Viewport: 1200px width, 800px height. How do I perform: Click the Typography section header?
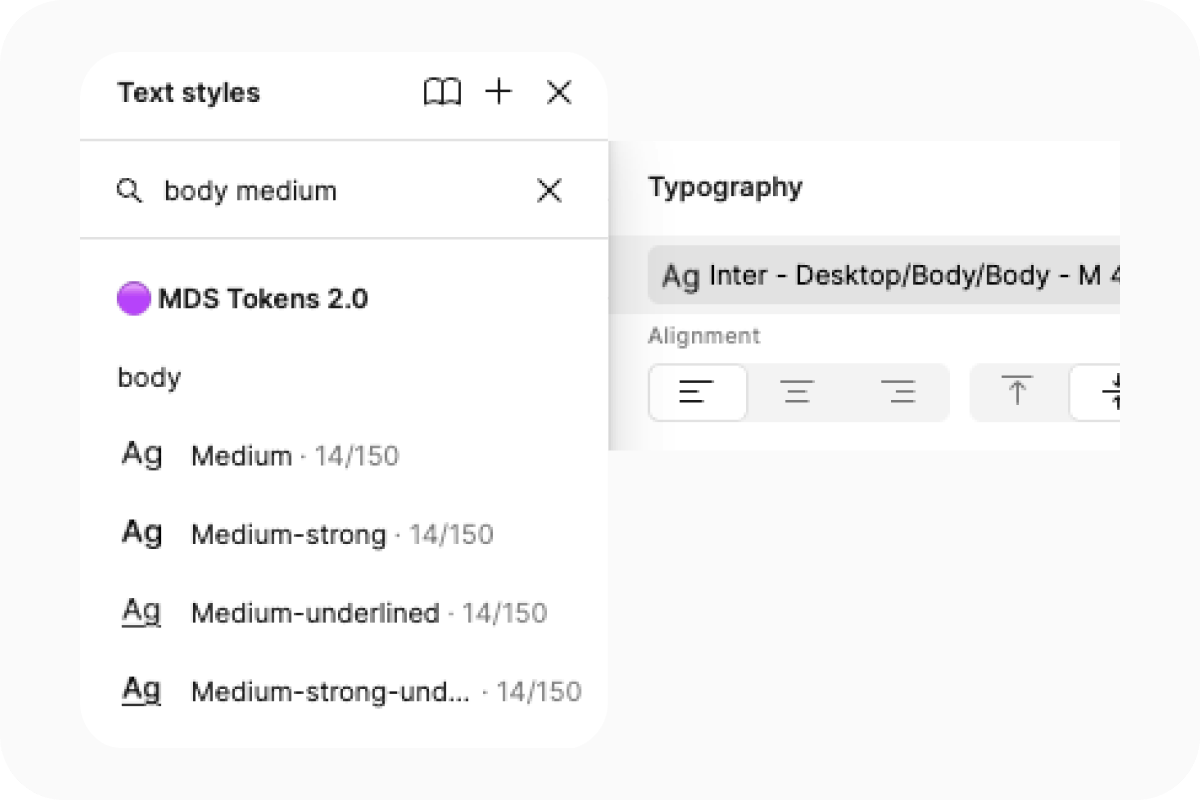tap(726, 186)
